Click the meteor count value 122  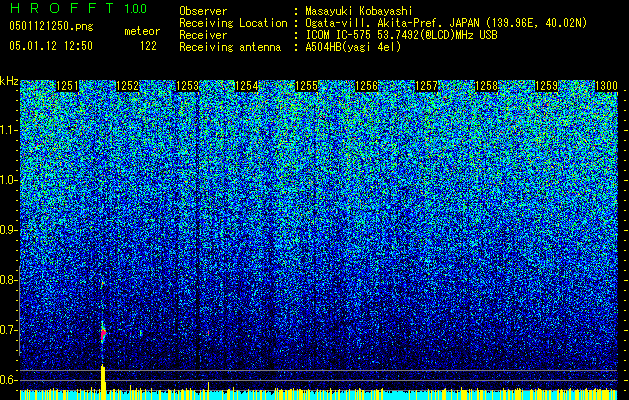point(148,46)
